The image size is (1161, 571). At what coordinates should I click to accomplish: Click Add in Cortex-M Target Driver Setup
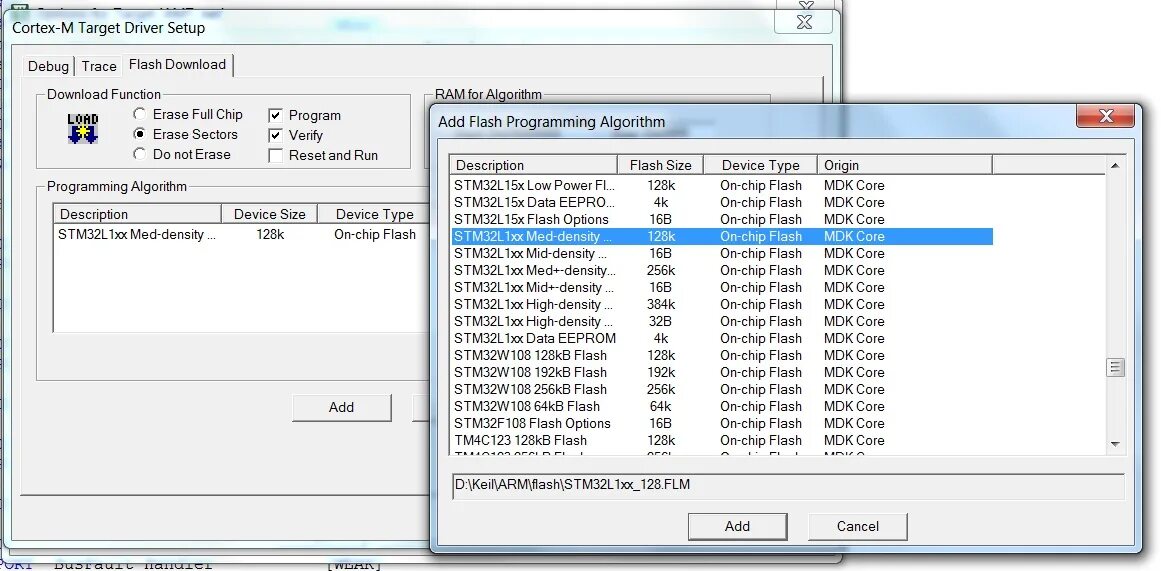tap(341, 407)
